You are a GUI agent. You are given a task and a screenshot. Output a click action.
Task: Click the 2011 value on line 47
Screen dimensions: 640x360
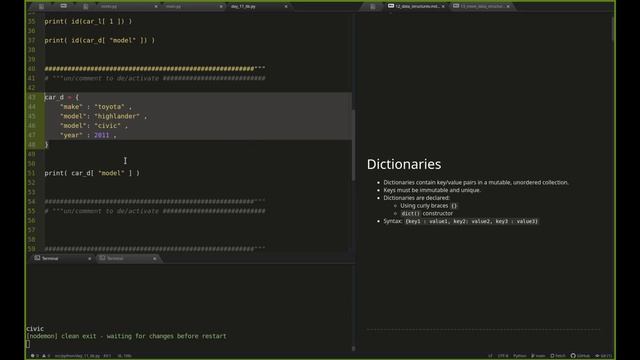click(x=102, y=135)
